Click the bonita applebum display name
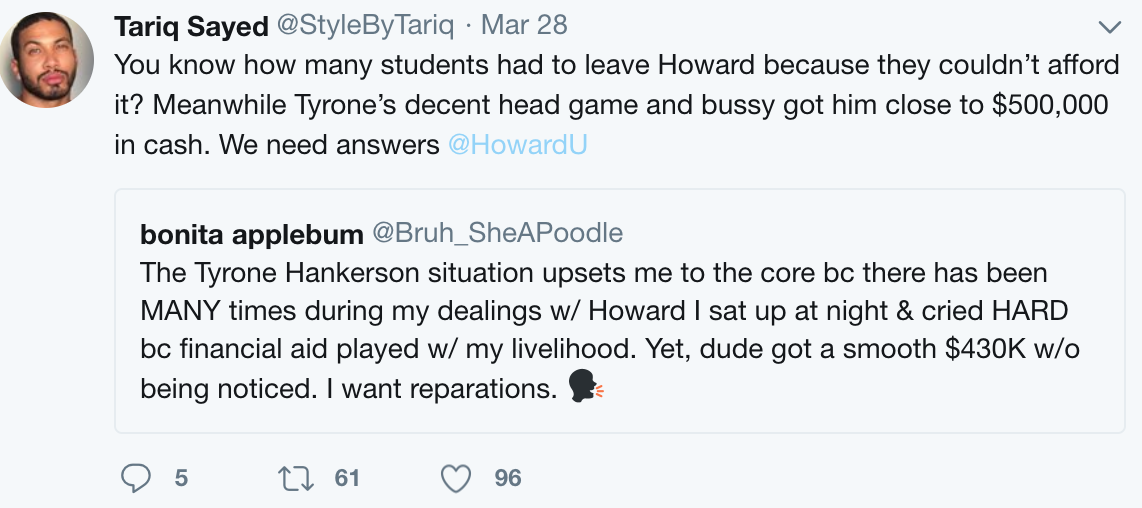The height and width of the screenshot is (508, 1142). tap(251, 234)
